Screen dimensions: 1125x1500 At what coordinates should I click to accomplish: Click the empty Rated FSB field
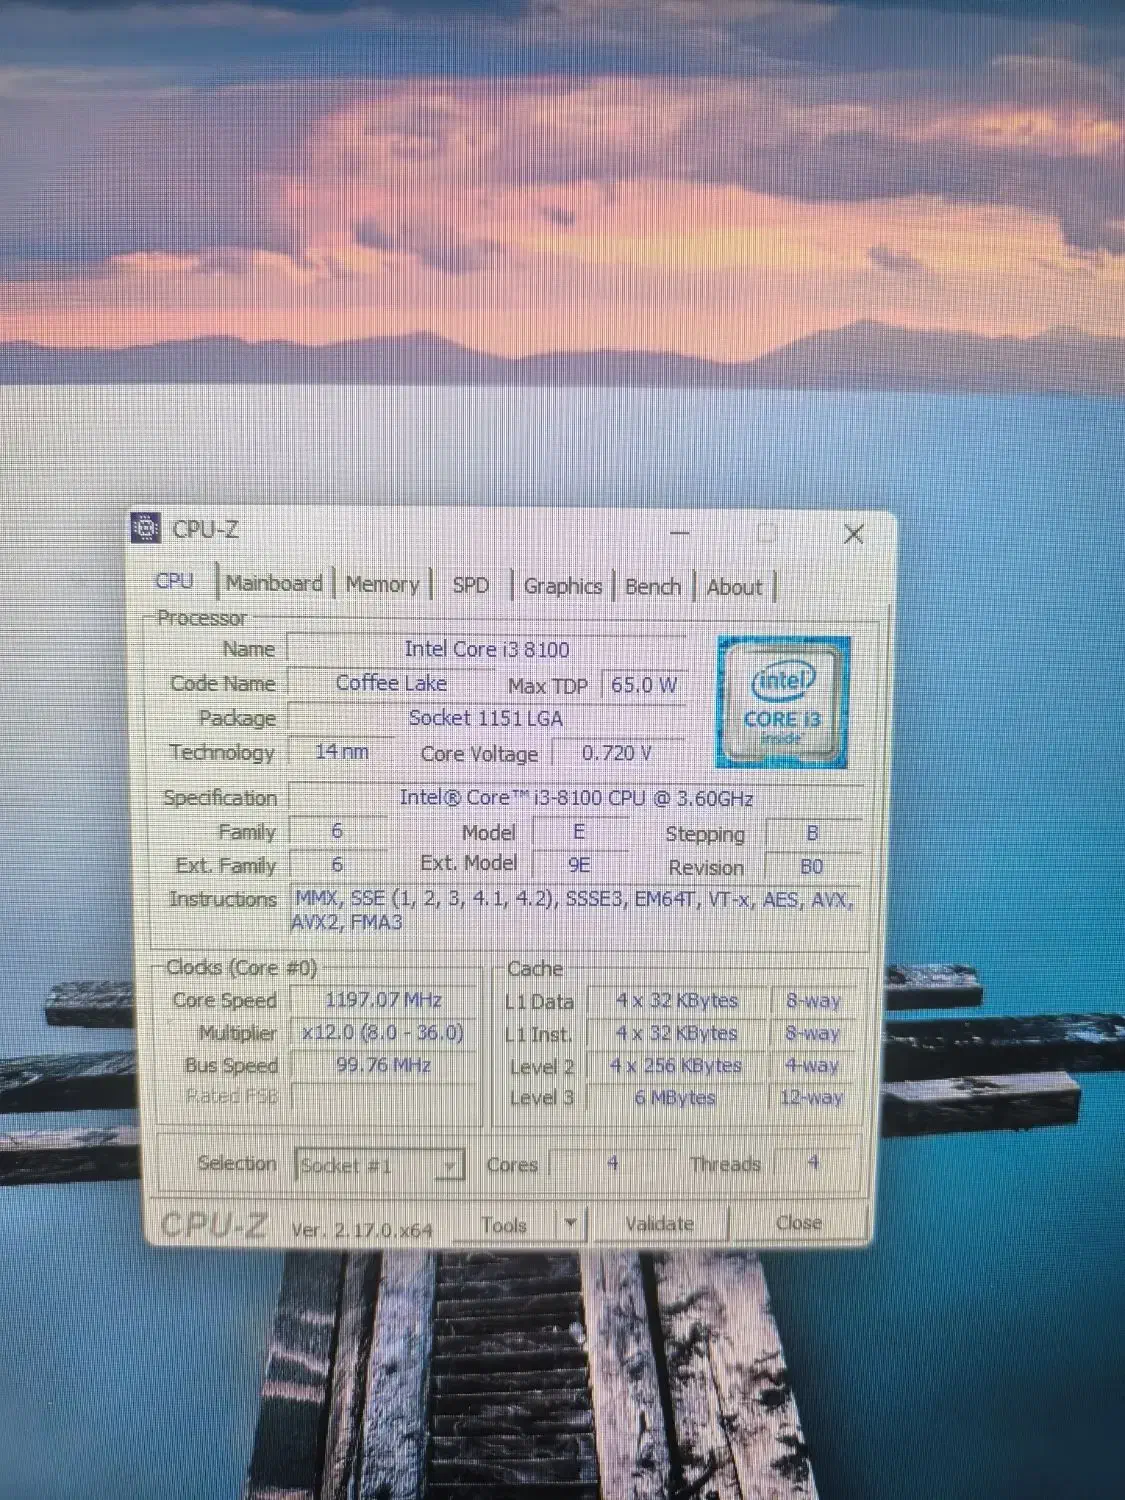(383, 1097)
